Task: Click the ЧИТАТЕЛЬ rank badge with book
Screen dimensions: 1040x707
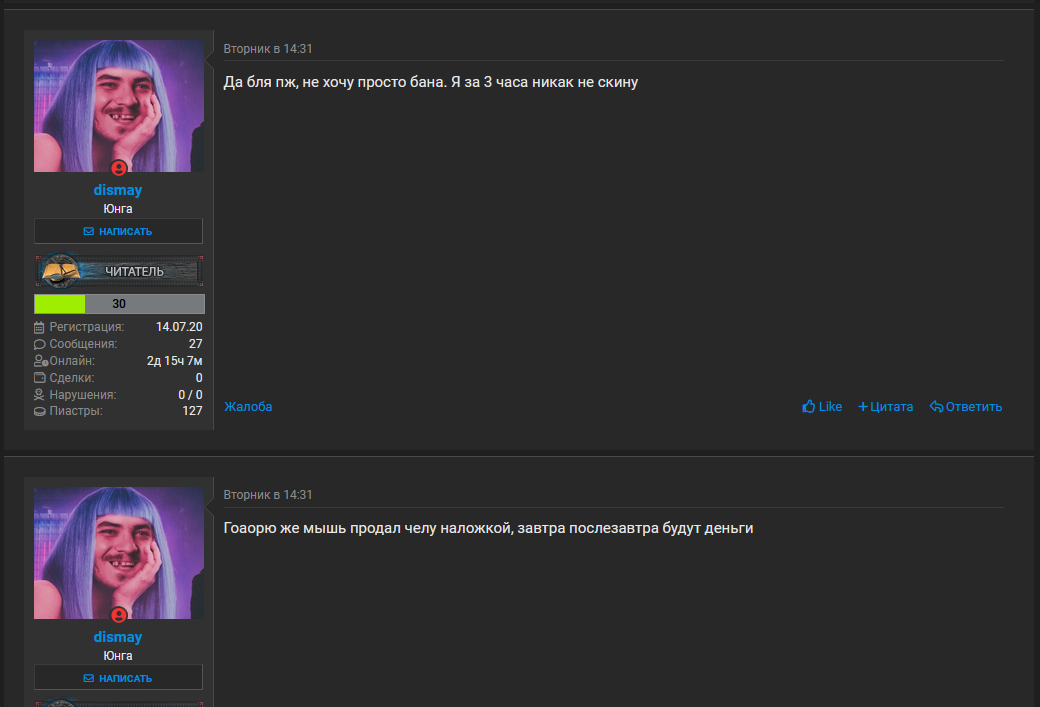Action: tap(119, 271)
